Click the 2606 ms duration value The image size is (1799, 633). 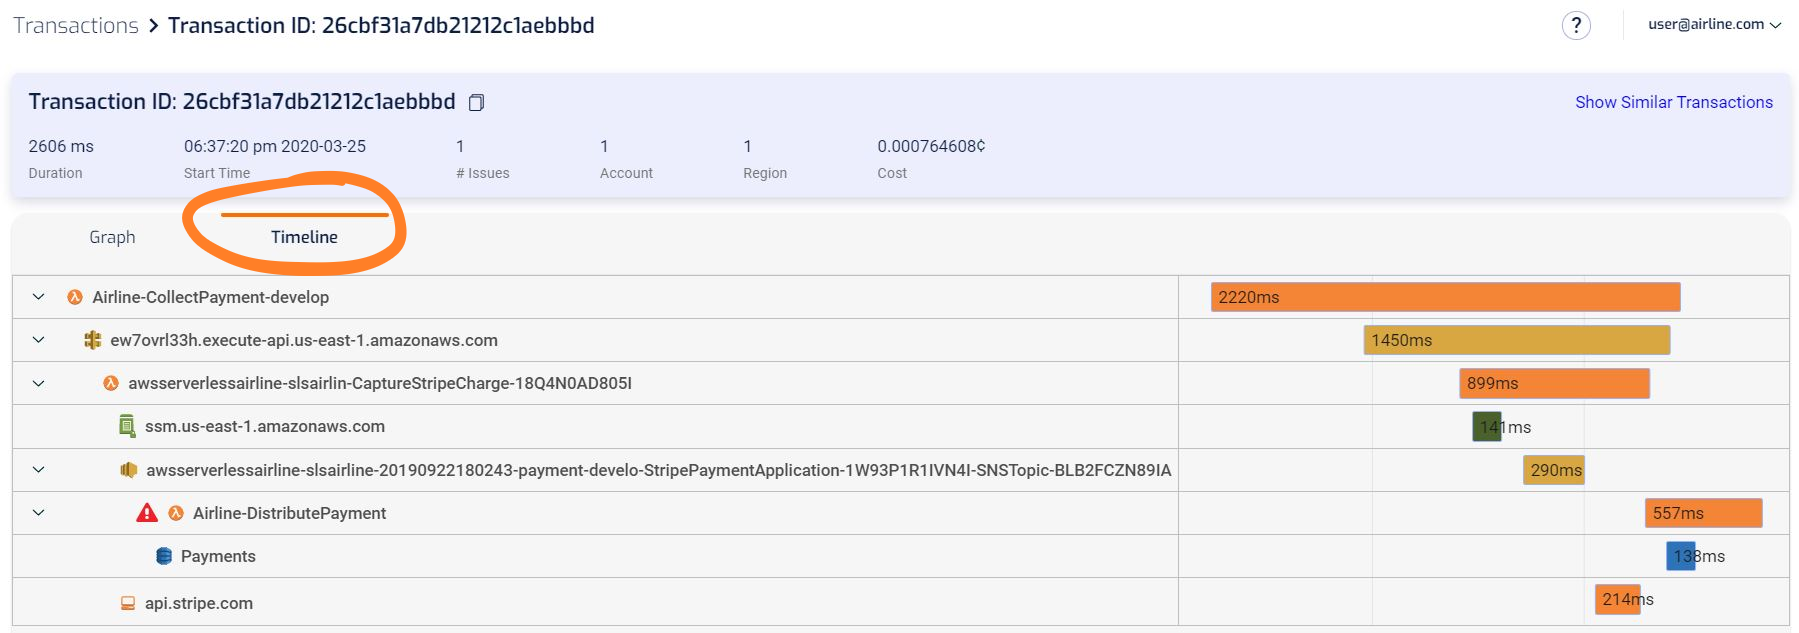tap(61, 146)
